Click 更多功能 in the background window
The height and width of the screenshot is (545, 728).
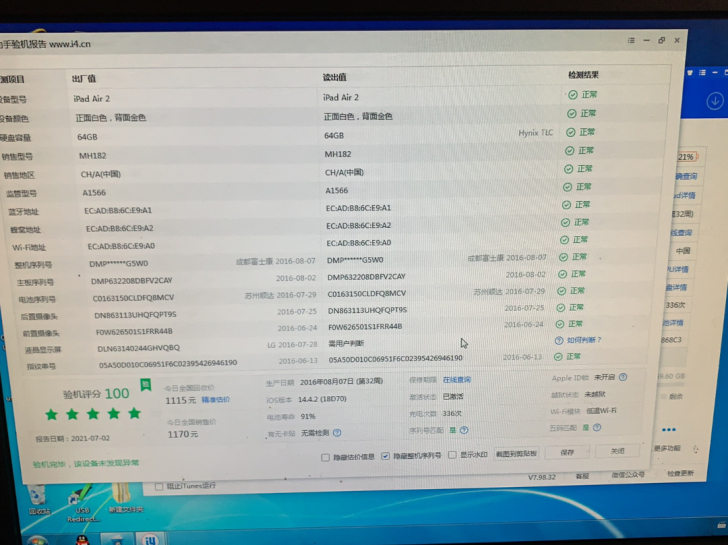[667, 448]
